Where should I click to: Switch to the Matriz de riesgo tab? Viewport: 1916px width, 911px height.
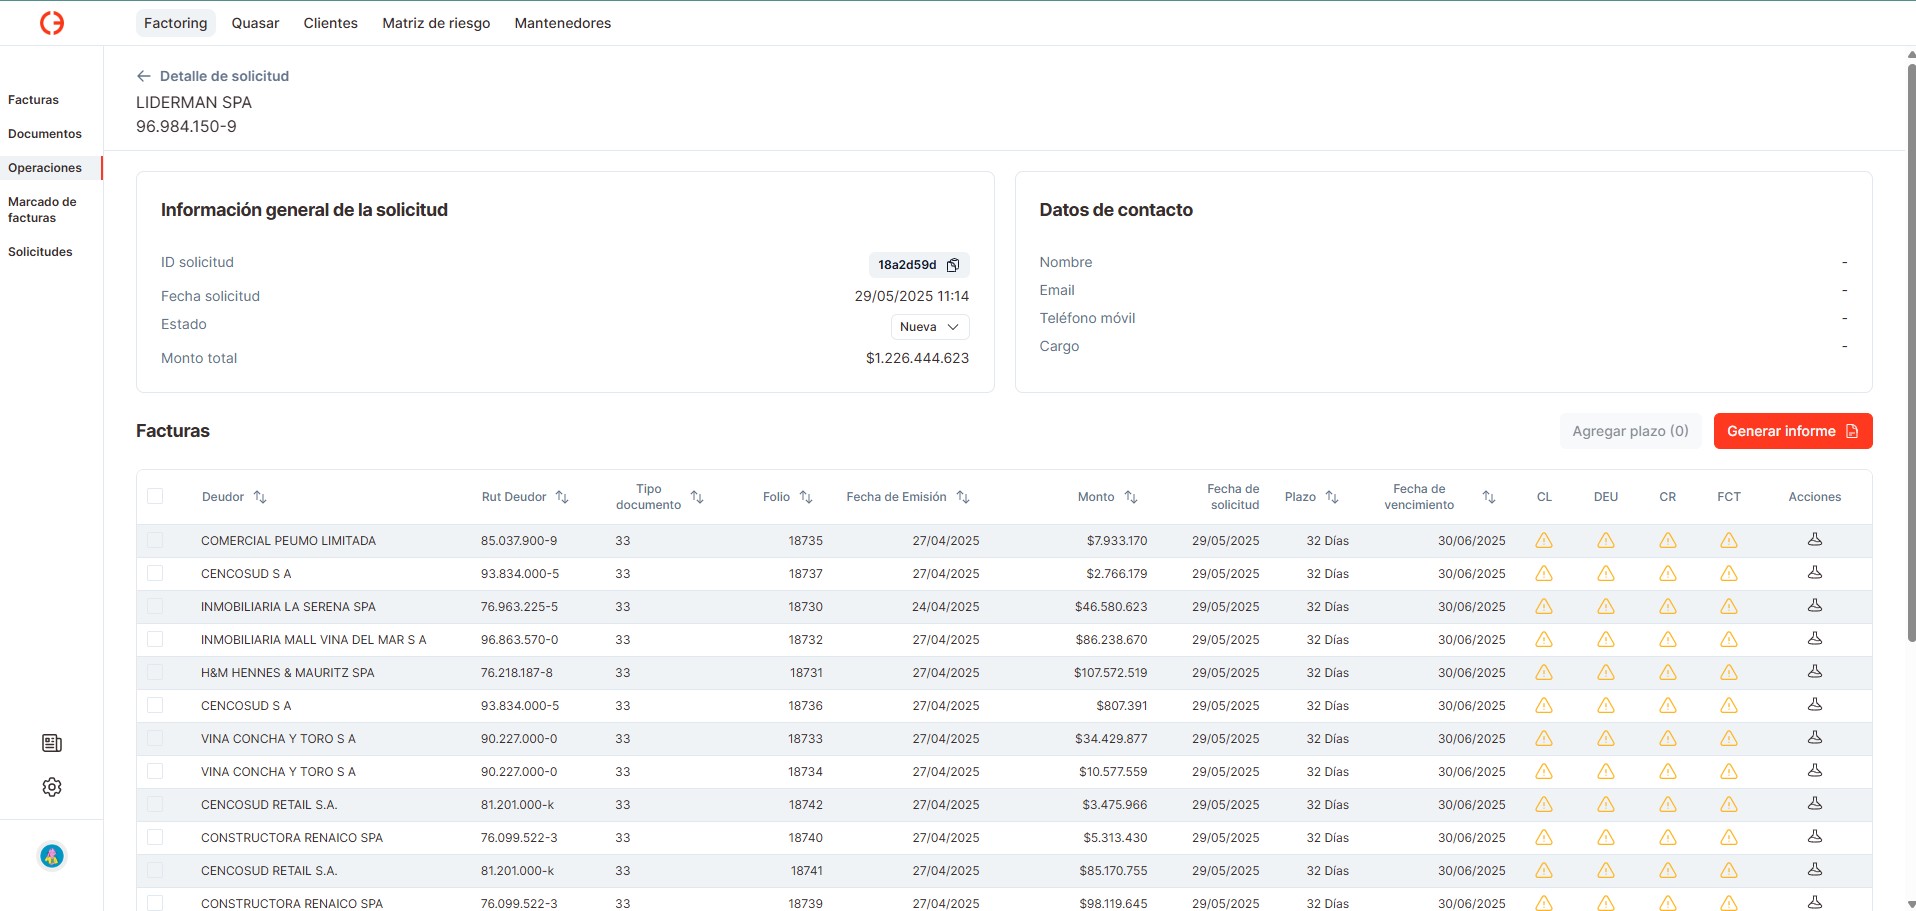pyautogui.click(x=436, y=23)
